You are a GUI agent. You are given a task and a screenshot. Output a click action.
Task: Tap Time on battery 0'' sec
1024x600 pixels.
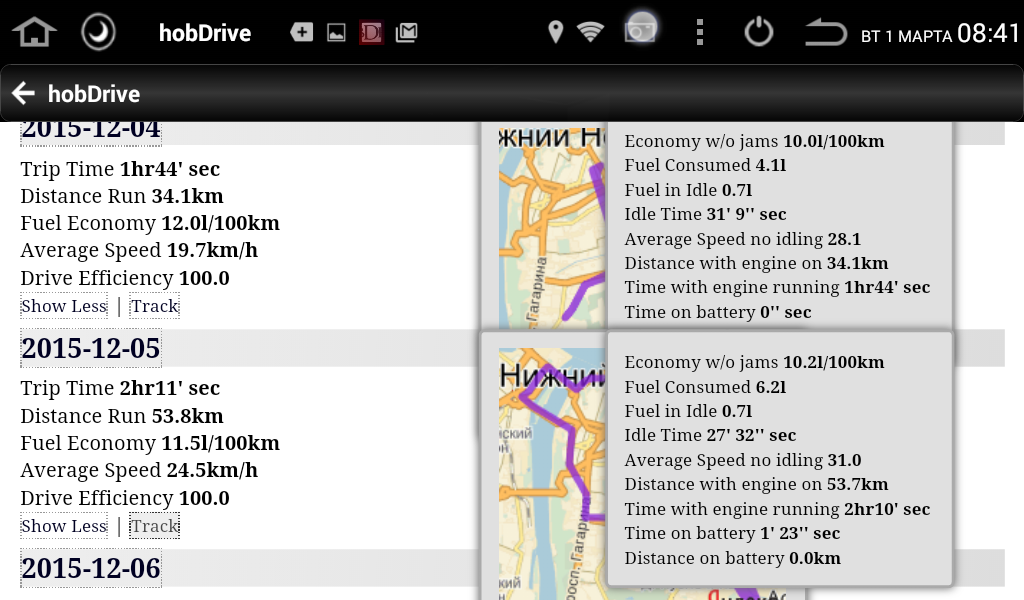(x=718, y=312)
